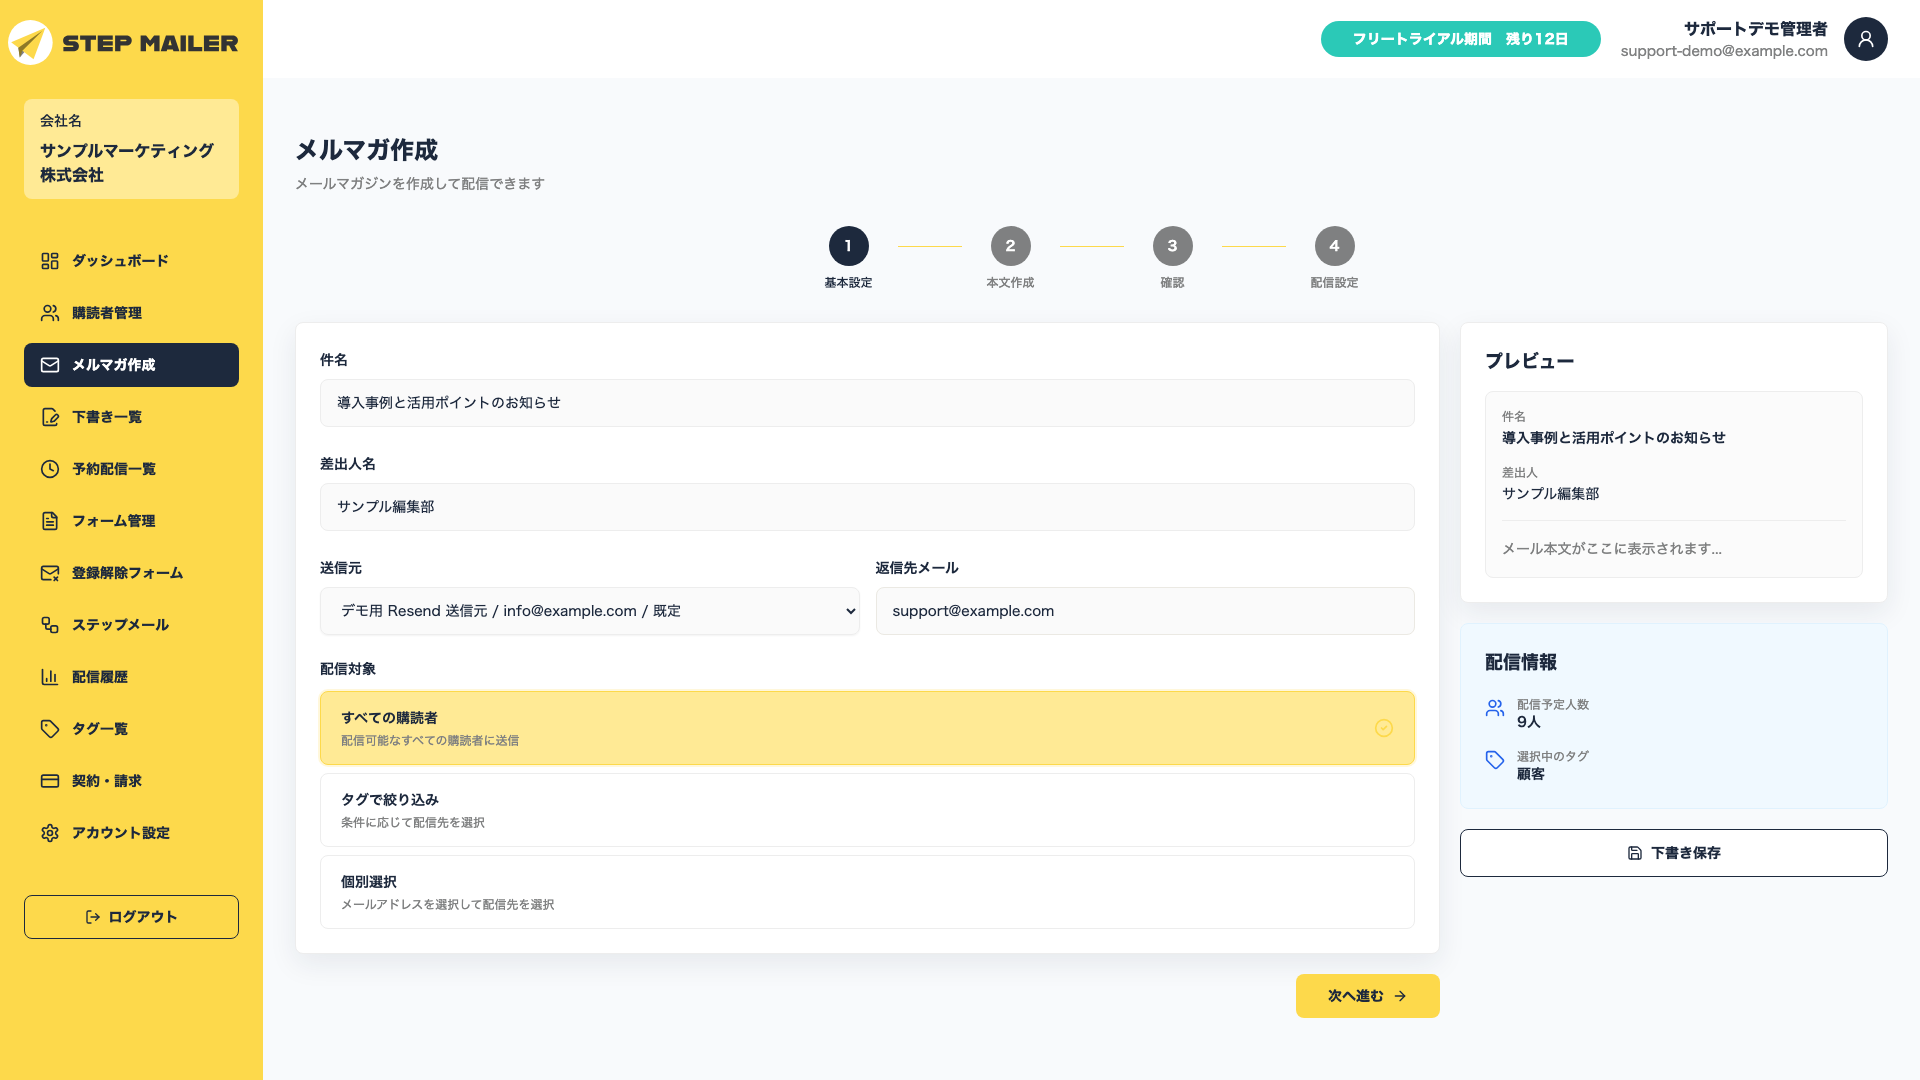This screenshot has height=1080, width=1920.
Task: Click support-demo@example.com in header
Action: [1724, 51]
